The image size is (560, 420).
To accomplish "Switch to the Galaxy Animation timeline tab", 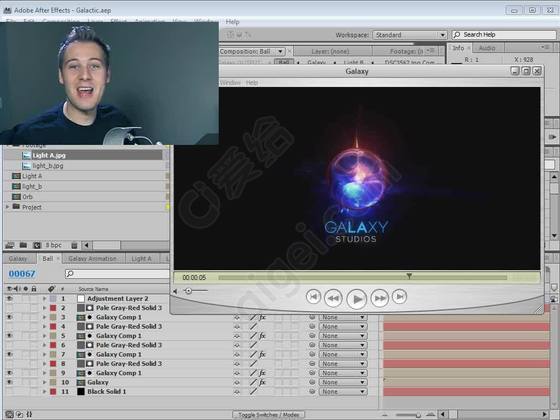I will point(92,259).
